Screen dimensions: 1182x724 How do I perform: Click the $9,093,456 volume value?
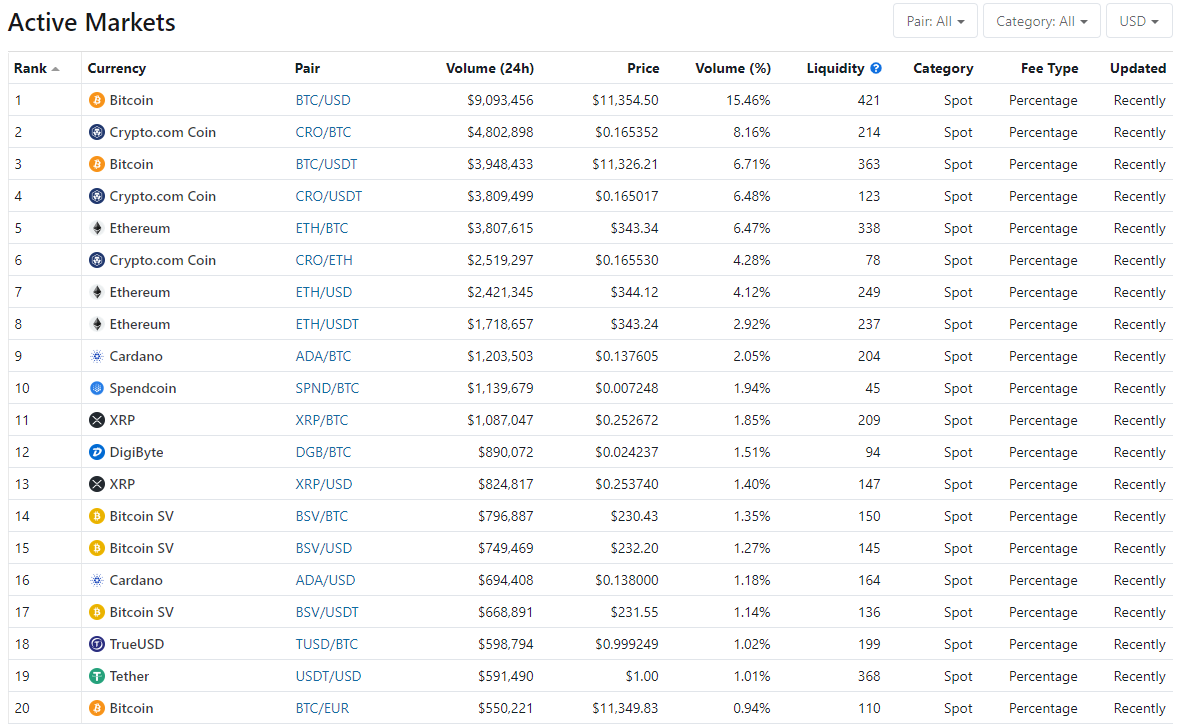[500, 100]
